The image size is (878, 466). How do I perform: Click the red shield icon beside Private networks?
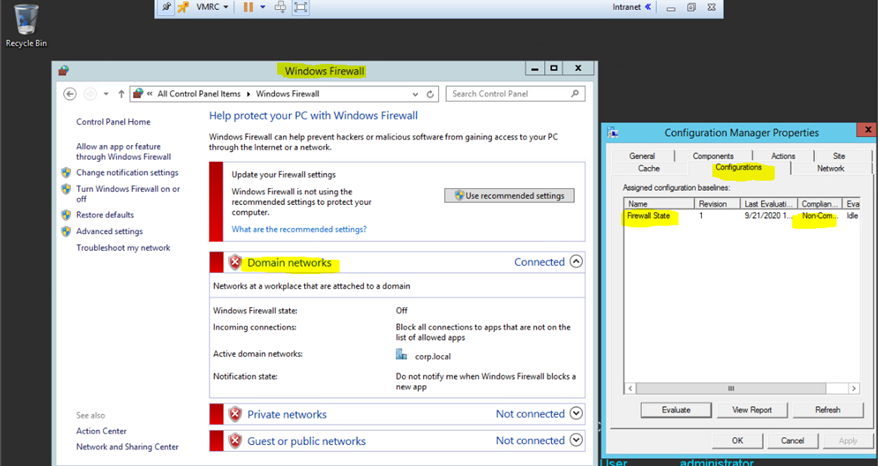tap(235, 414)
